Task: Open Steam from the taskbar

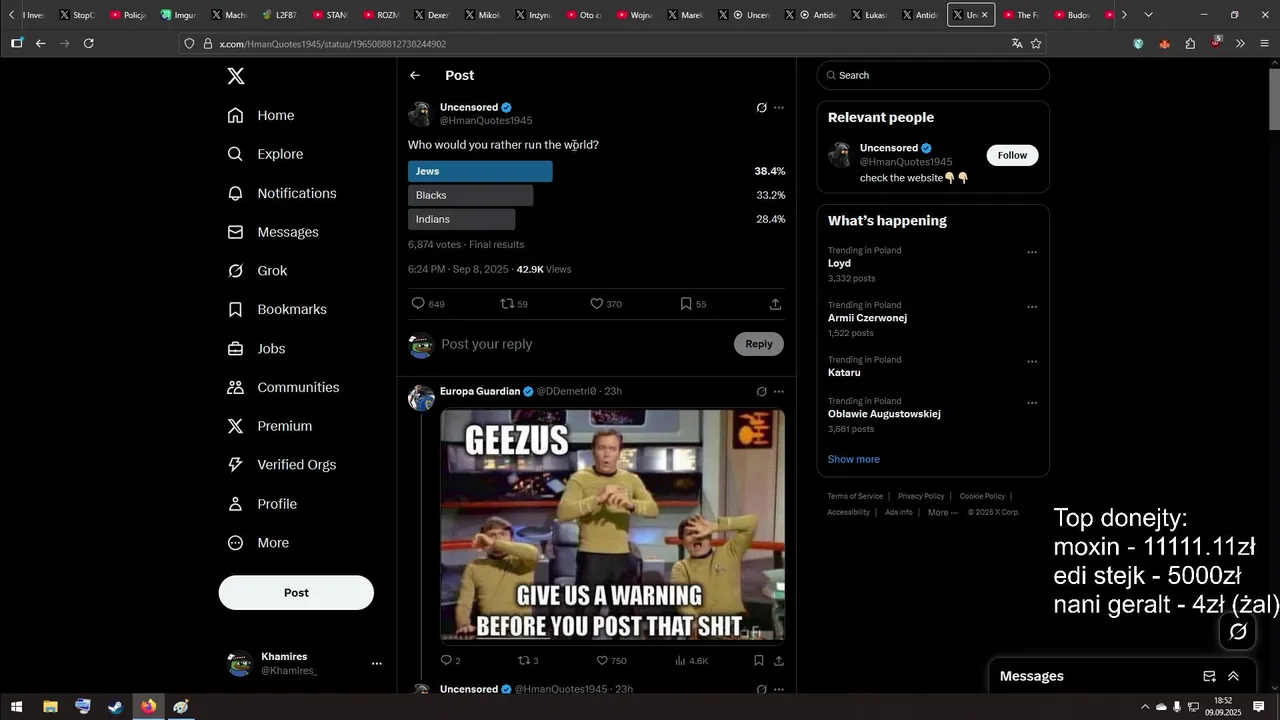Action: click(116, 707)
